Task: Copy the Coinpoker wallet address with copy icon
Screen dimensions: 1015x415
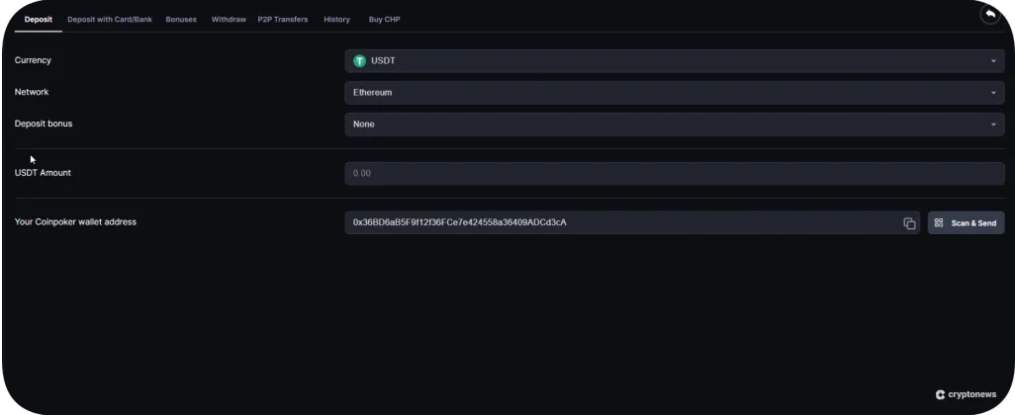Action: (x=909, y=223)
